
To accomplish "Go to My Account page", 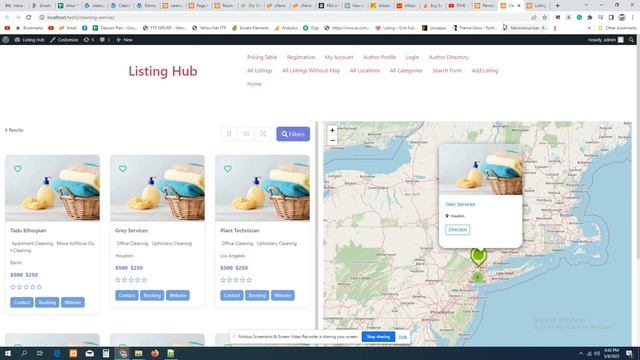I will 339,57.
